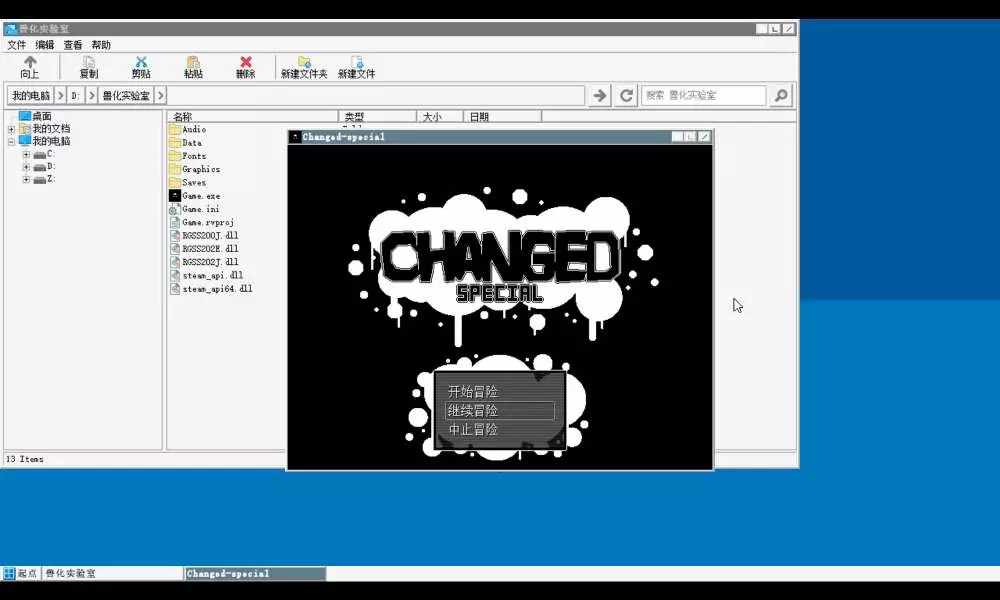Click the 搜索 兽化实验室 search field
Screen dimensions: 1000x600
pyautogui.click(x=703, y=96)
